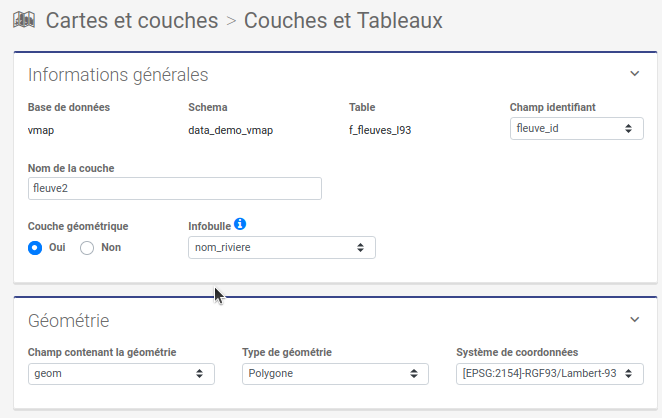Click the Infobulle info icon
662x418 pixels.
pos(240,224)
